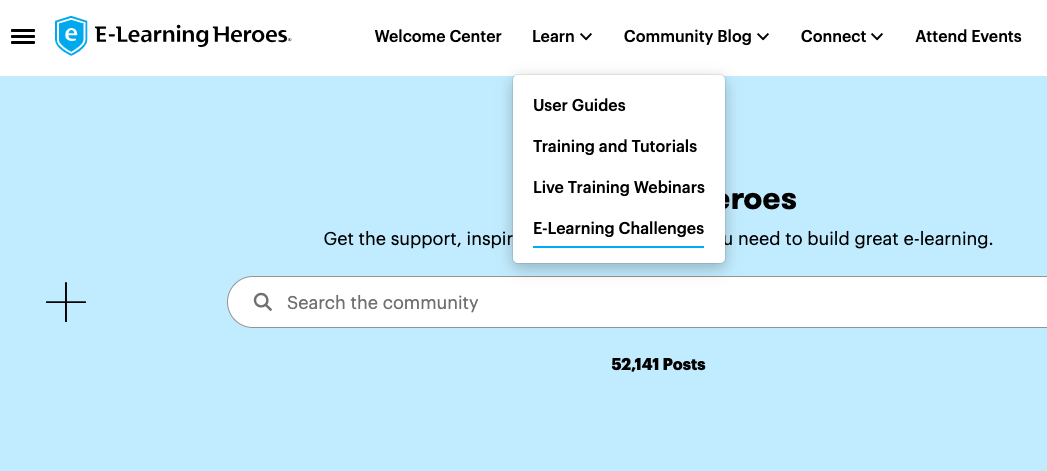Collapse the Learn dropdown chevron

[x=587, y=37]
